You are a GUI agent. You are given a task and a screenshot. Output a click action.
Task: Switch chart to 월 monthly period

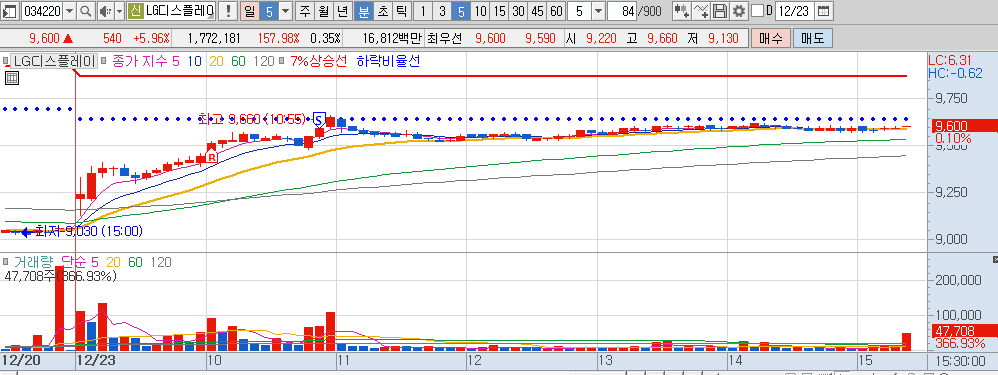pos(324,10)
